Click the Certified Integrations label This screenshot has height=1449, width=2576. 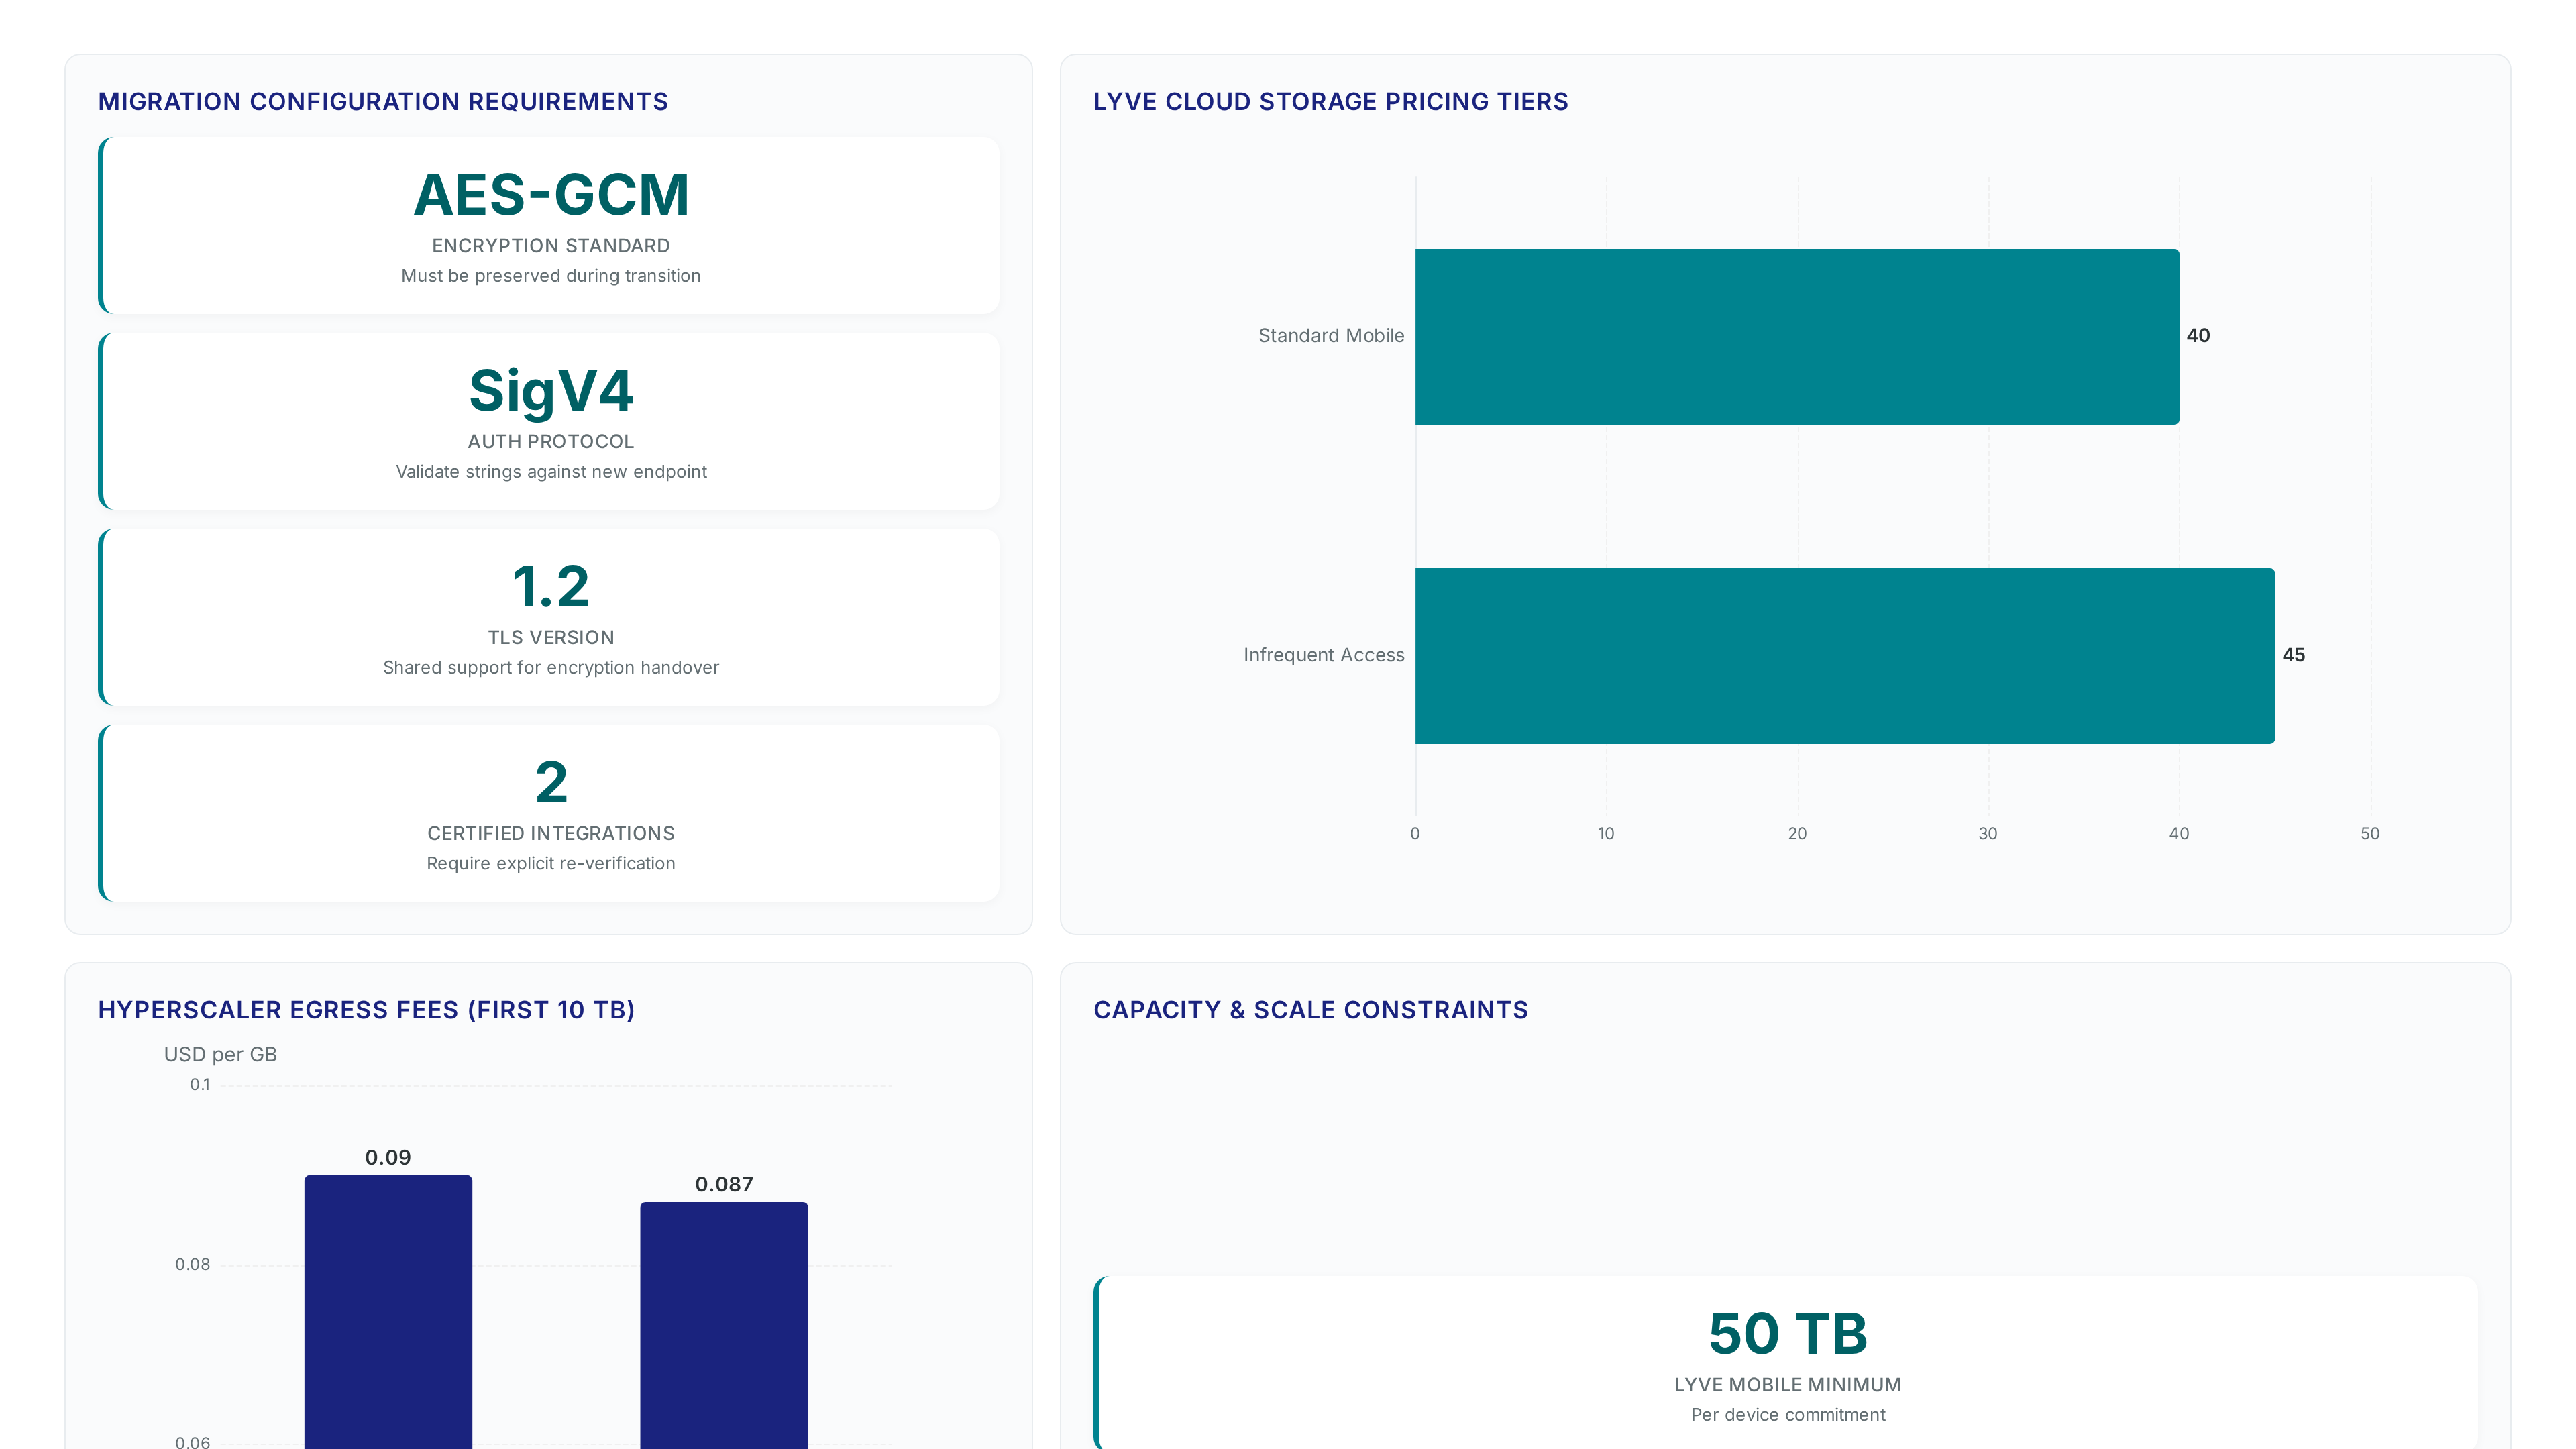pos(551,834)
